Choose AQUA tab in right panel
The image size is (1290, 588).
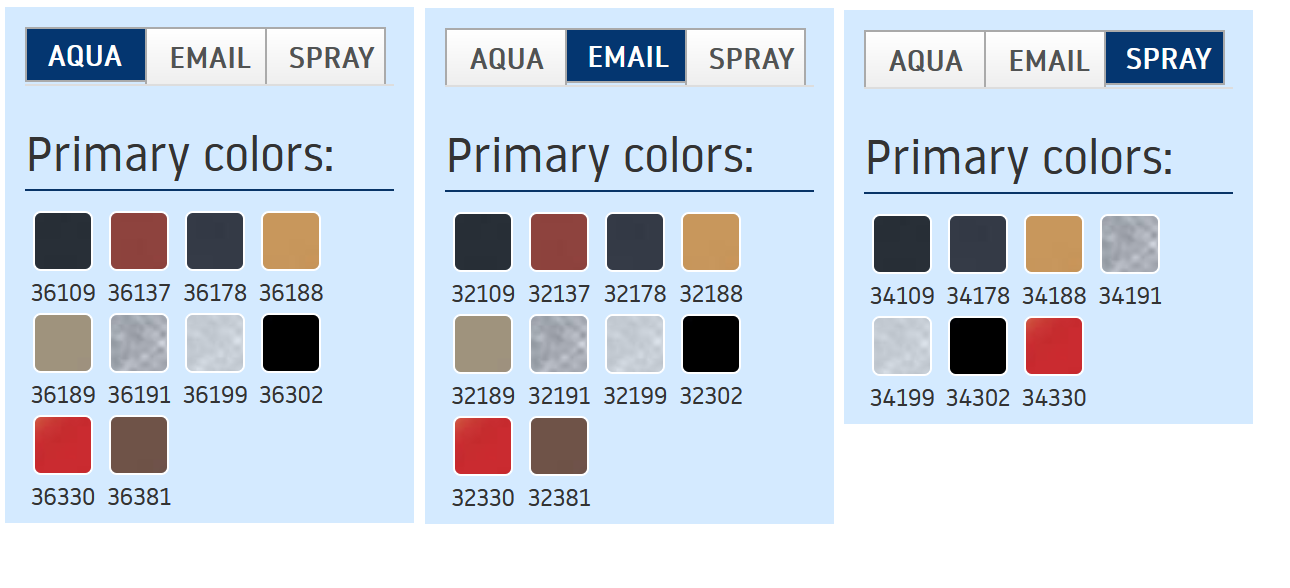(925, 60)
